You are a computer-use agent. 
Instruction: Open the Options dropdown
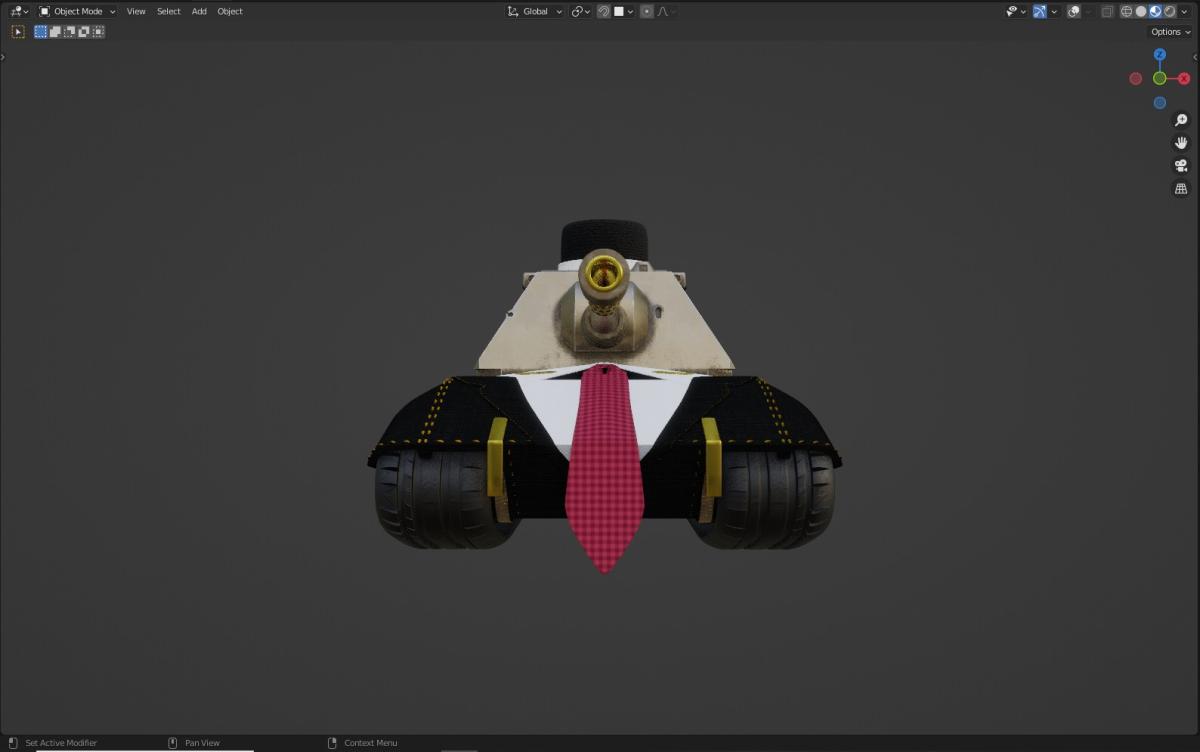coord(1171,32)
